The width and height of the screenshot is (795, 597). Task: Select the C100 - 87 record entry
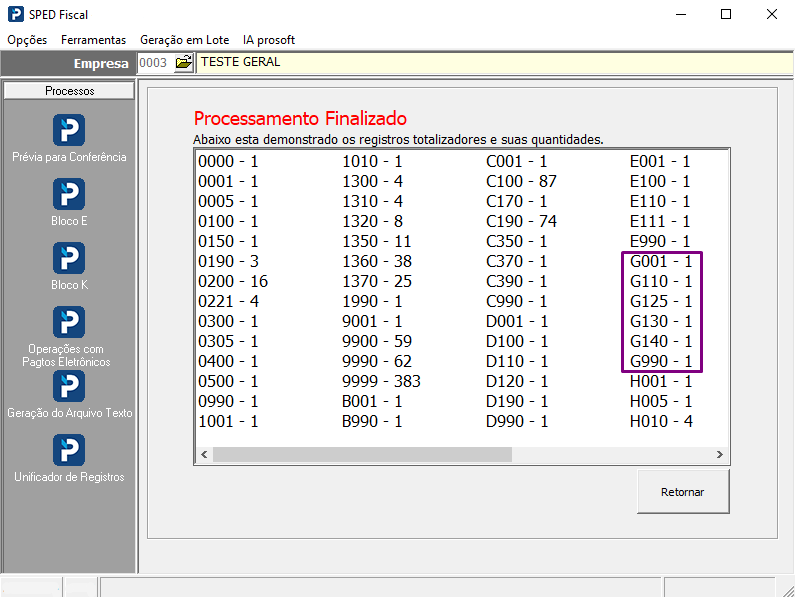pos(521,181)
